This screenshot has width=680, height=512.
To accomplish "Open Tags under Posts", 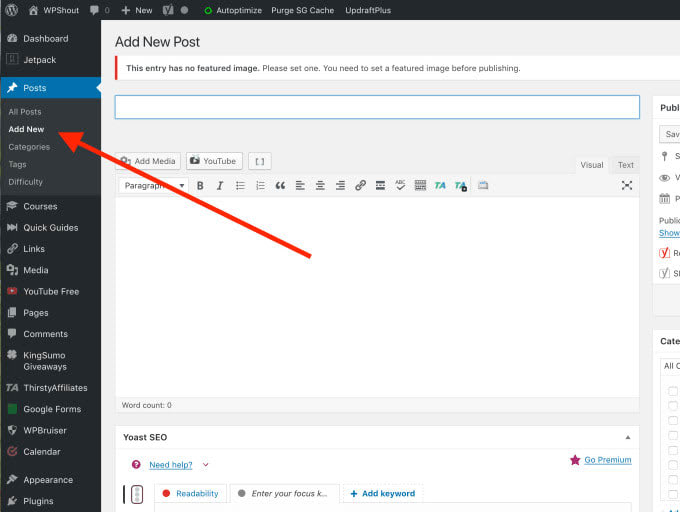I will click(17, 164).
